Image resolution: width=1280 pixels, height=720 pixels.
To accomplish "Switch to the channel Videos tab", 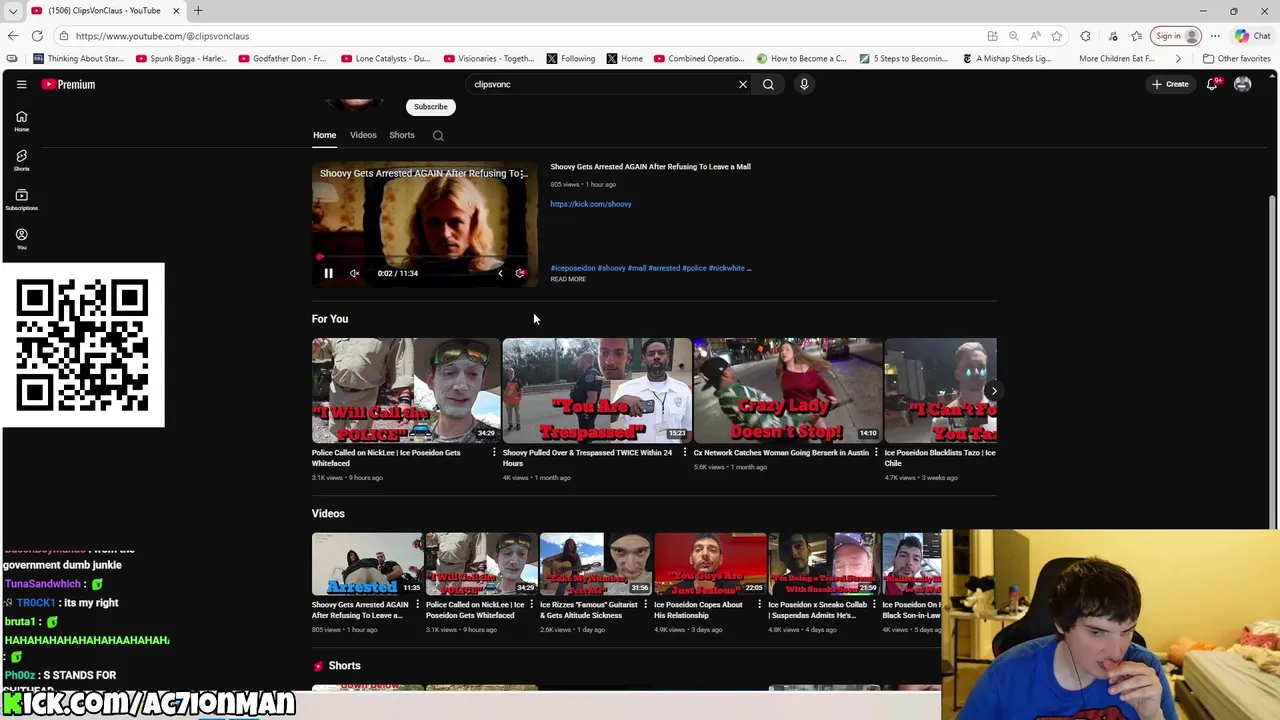I will point(363,135).
